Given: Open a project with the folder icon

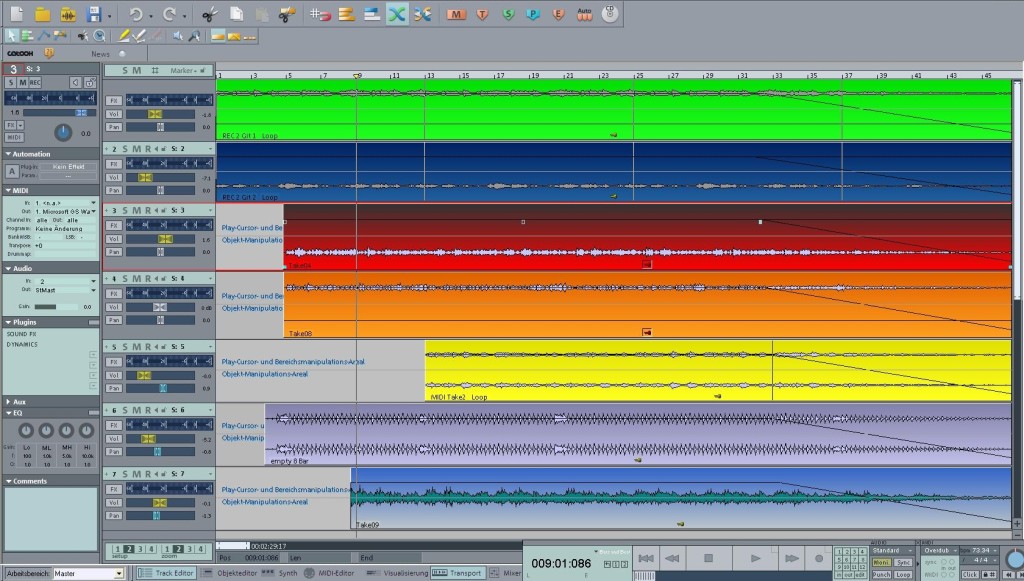Looking at the screenshot, I should click(x=42, y=14).
